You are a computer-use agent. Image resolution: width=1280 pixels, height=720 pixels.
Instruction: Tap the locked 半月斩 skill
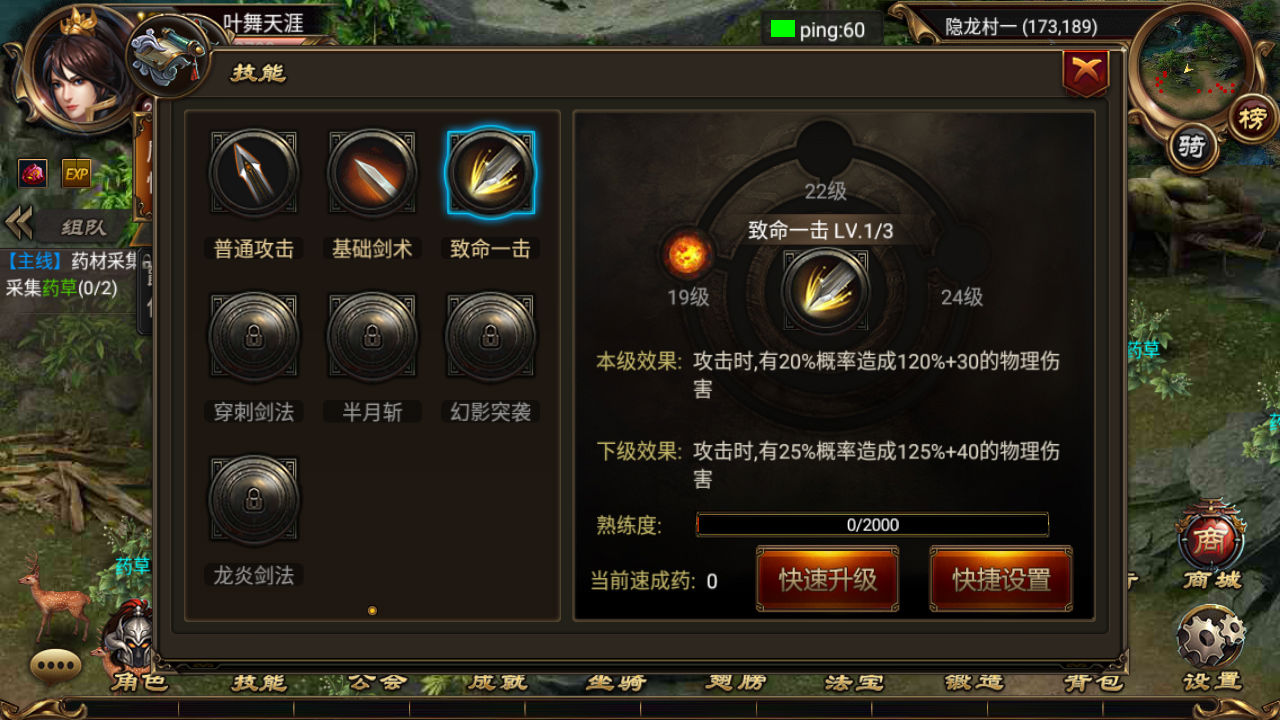point(372,337)
